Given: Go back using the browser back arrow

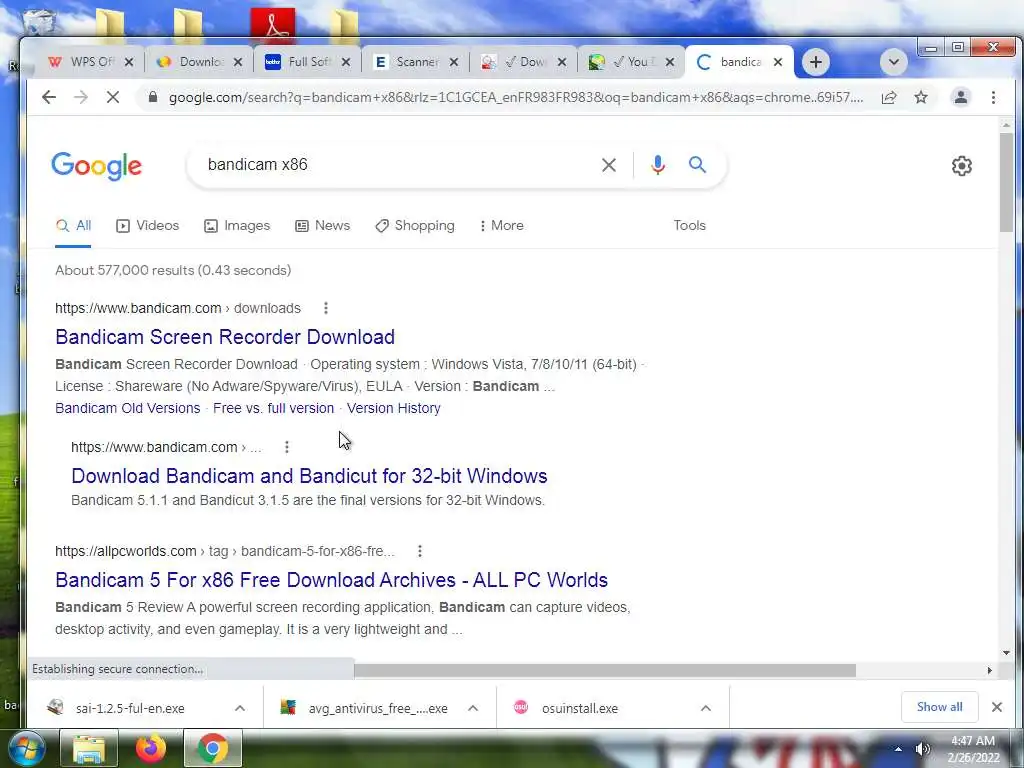Looking at the screenshot, I should pos(49,97).
